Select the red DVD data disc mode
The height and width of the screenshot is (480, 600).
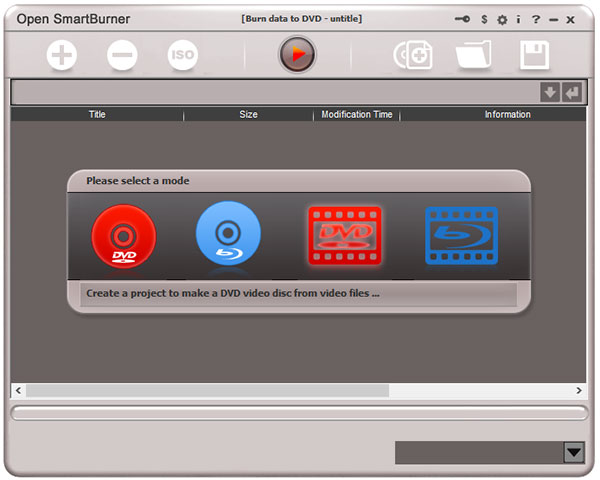pyautogui.click(x=124, y=236)
